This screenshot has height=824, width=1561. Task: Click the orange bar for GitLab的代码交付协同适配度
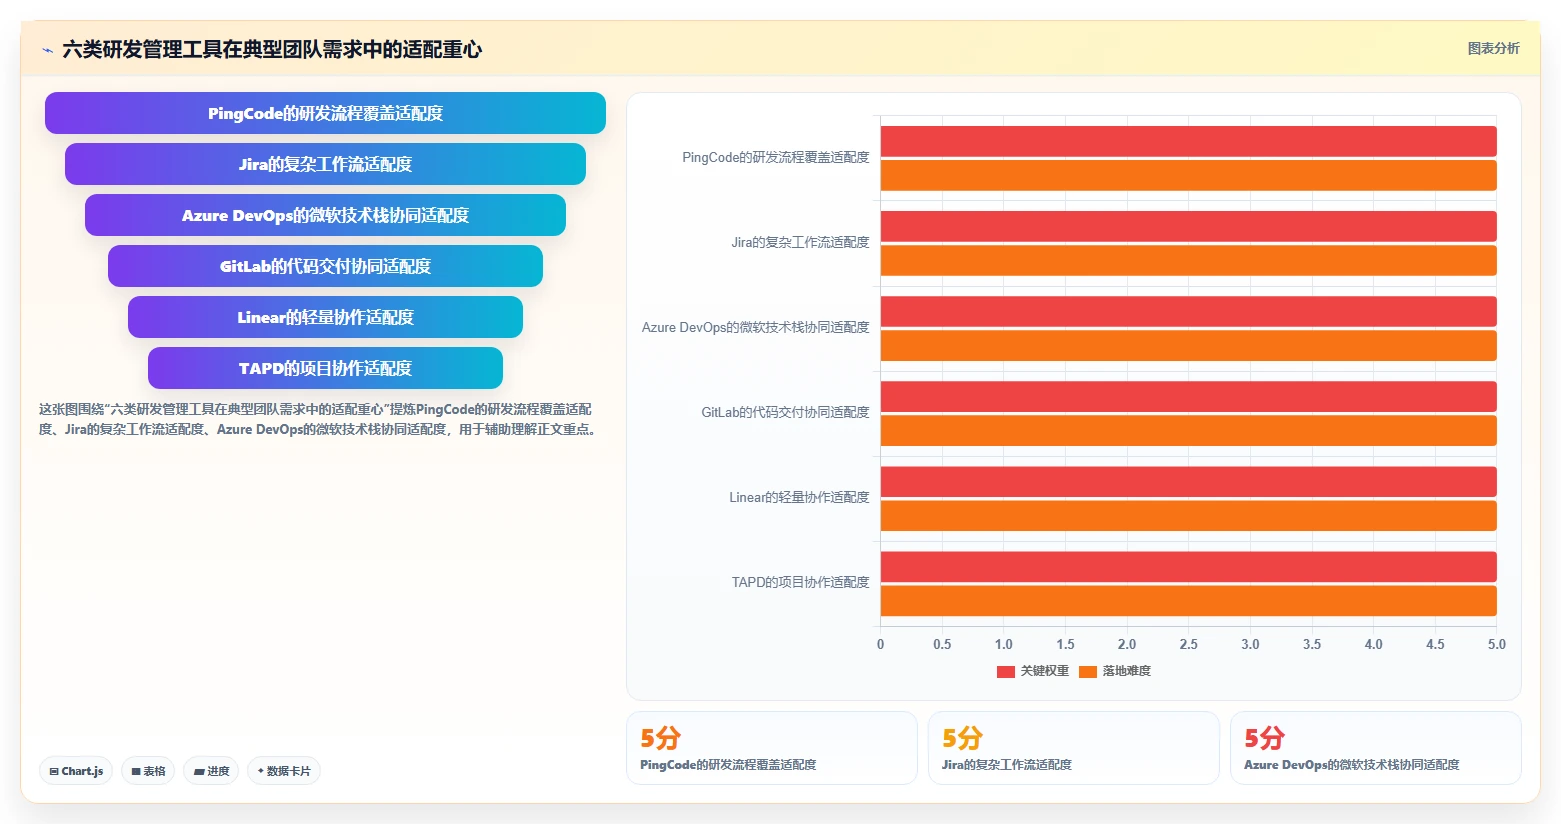point(1188,430)
